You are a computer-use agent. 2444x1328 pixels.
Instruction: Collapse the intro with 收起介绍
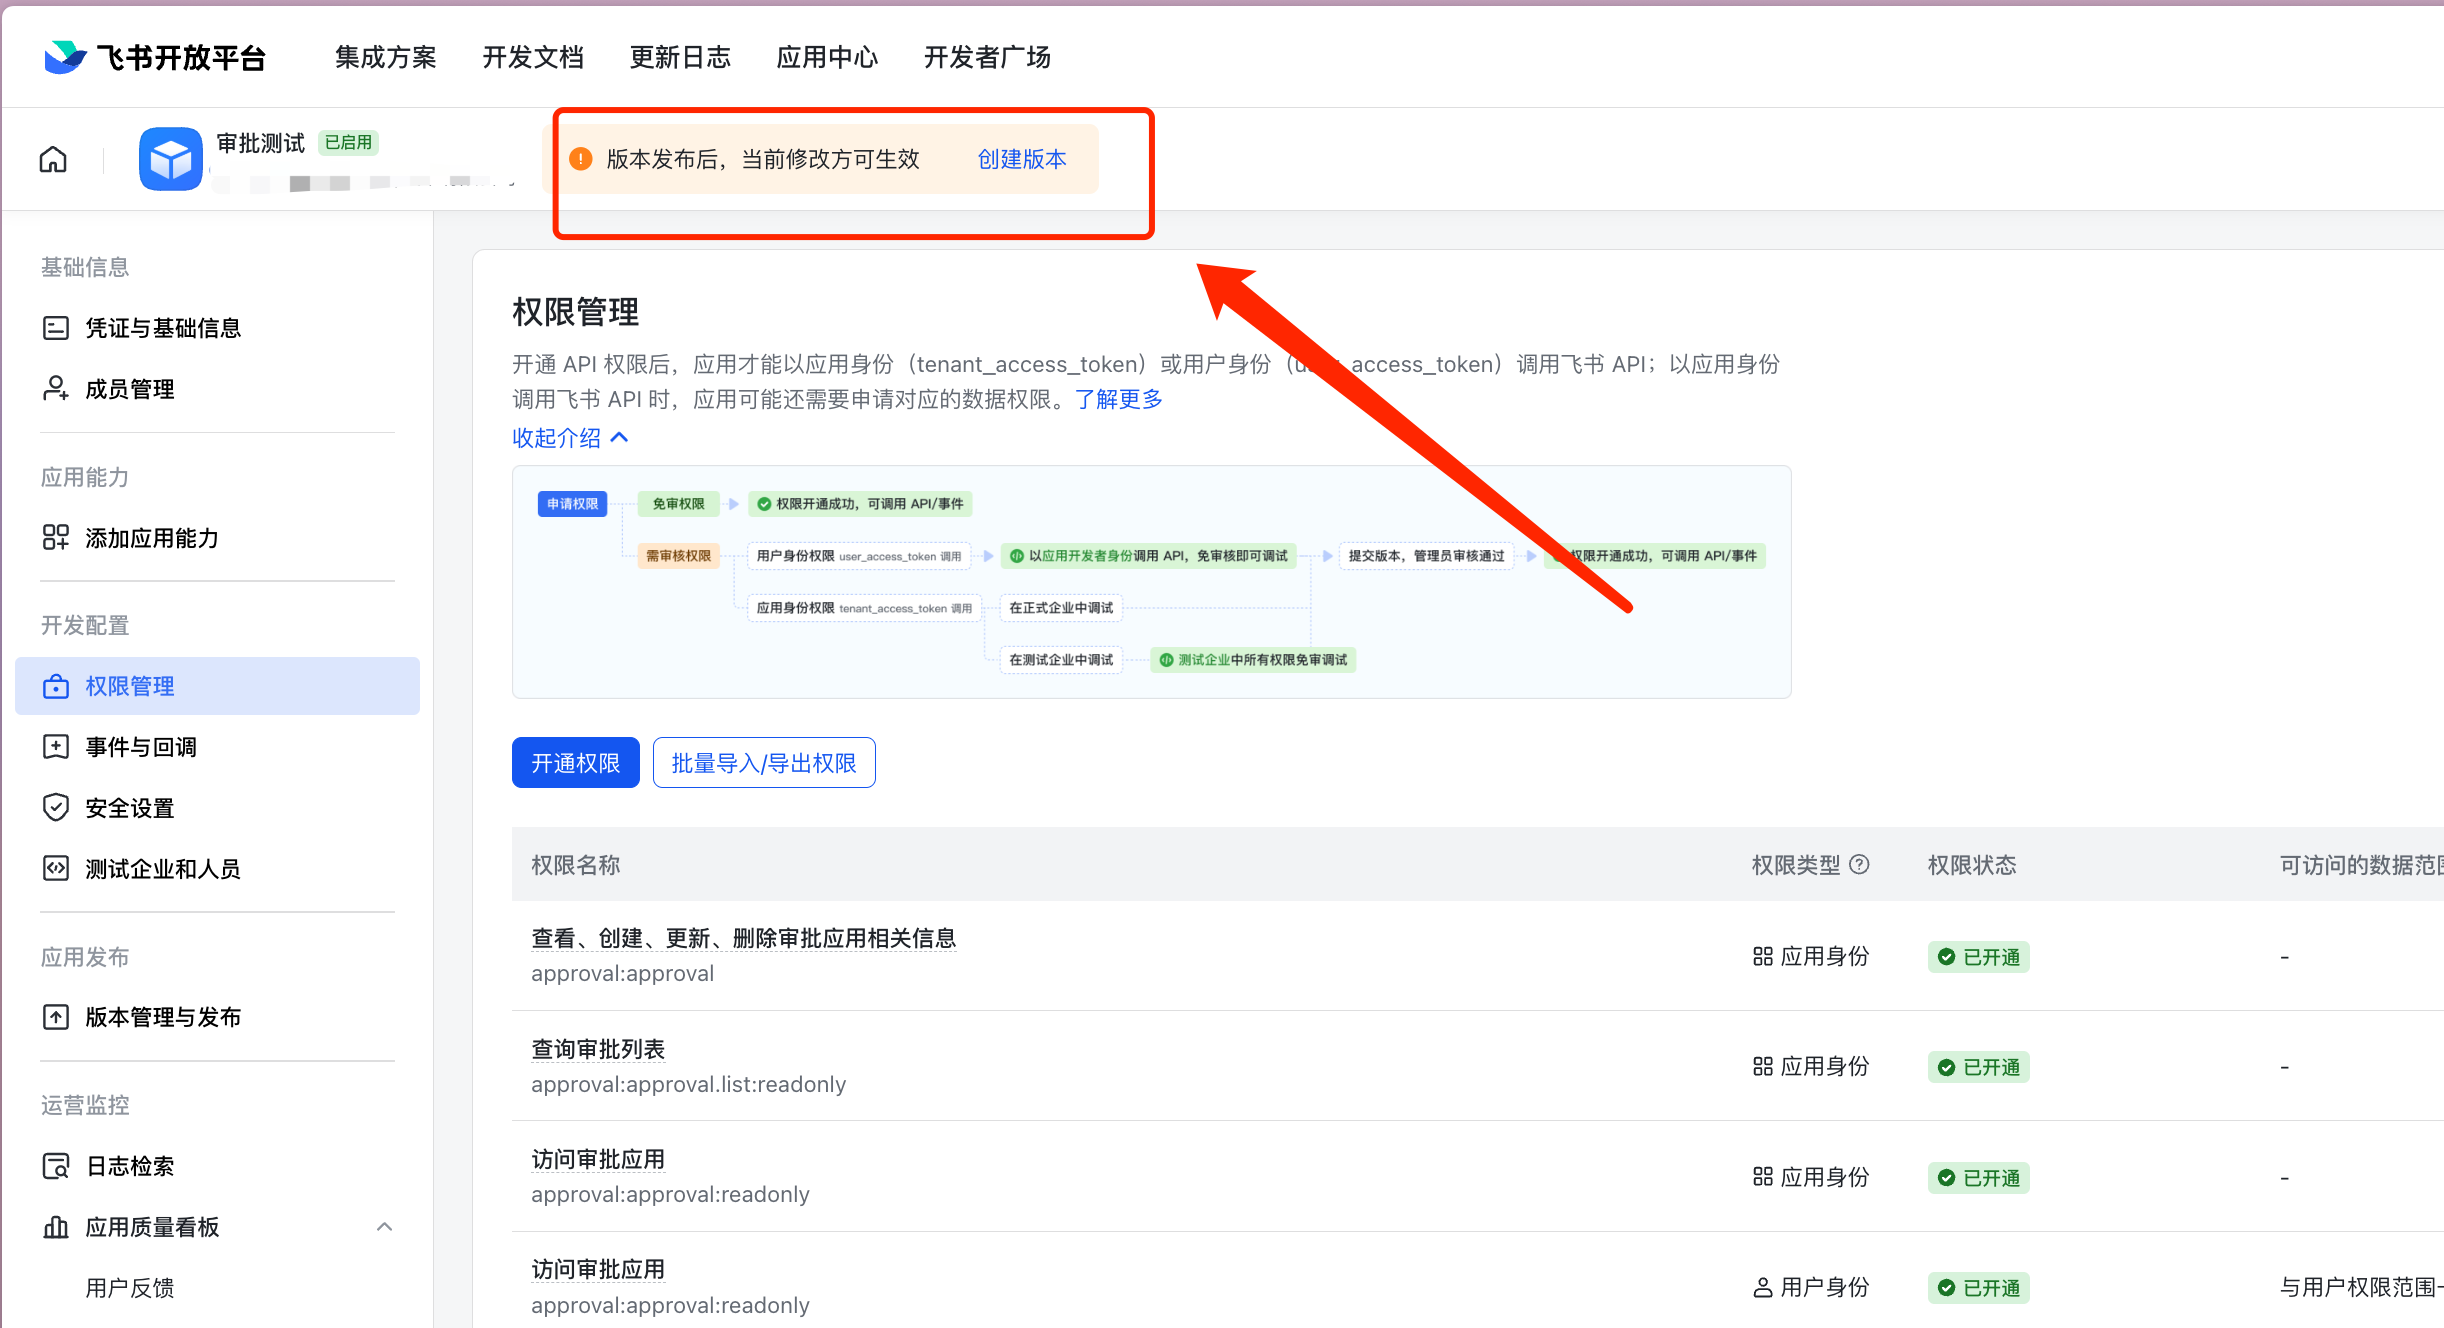click(x=570, y=438)
